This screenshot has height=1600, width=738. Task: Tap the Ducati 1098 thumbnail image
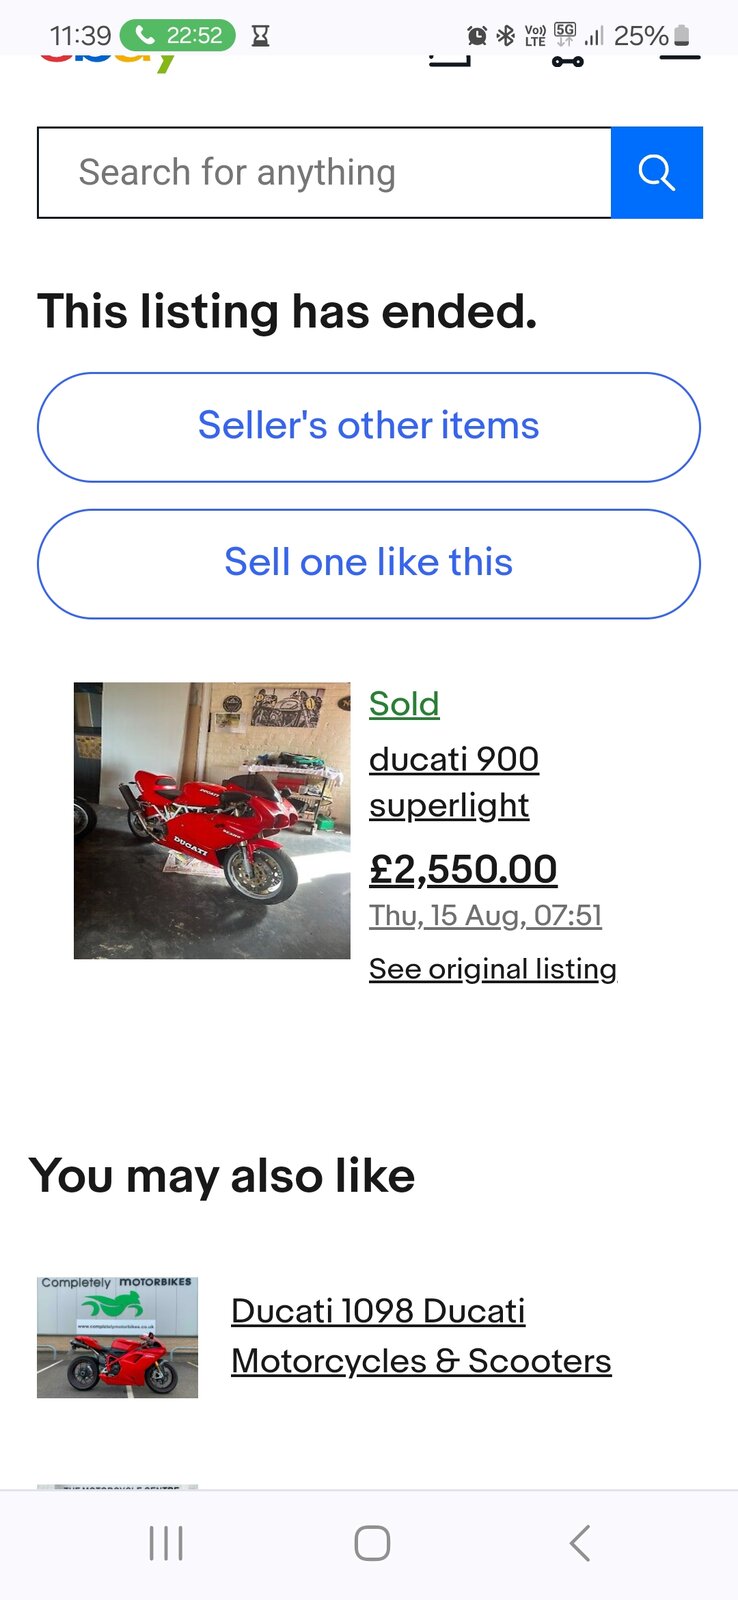(117, 1337)
